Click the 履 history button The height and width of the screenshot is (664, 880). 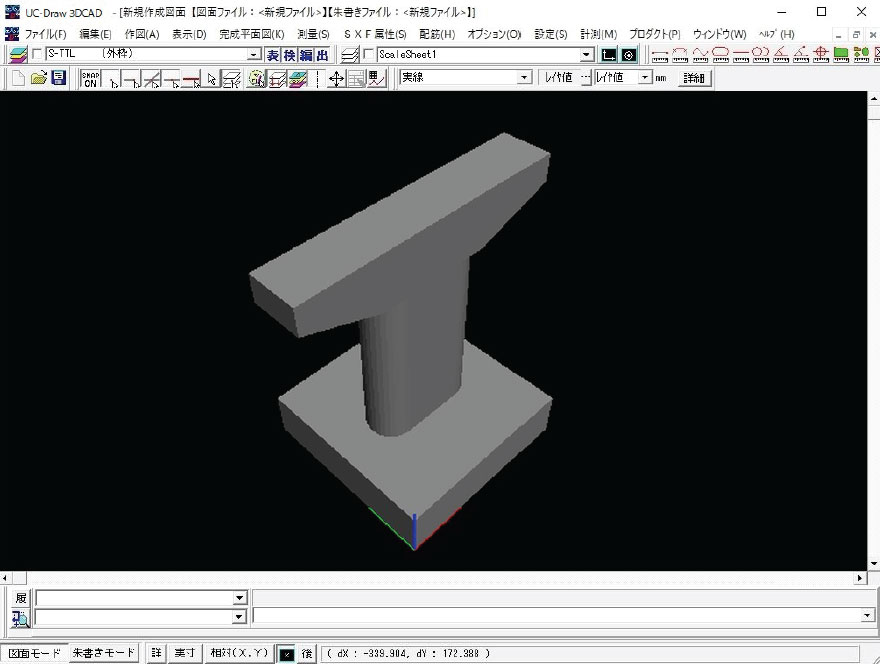pyautogui.click(x=21, y=598)
